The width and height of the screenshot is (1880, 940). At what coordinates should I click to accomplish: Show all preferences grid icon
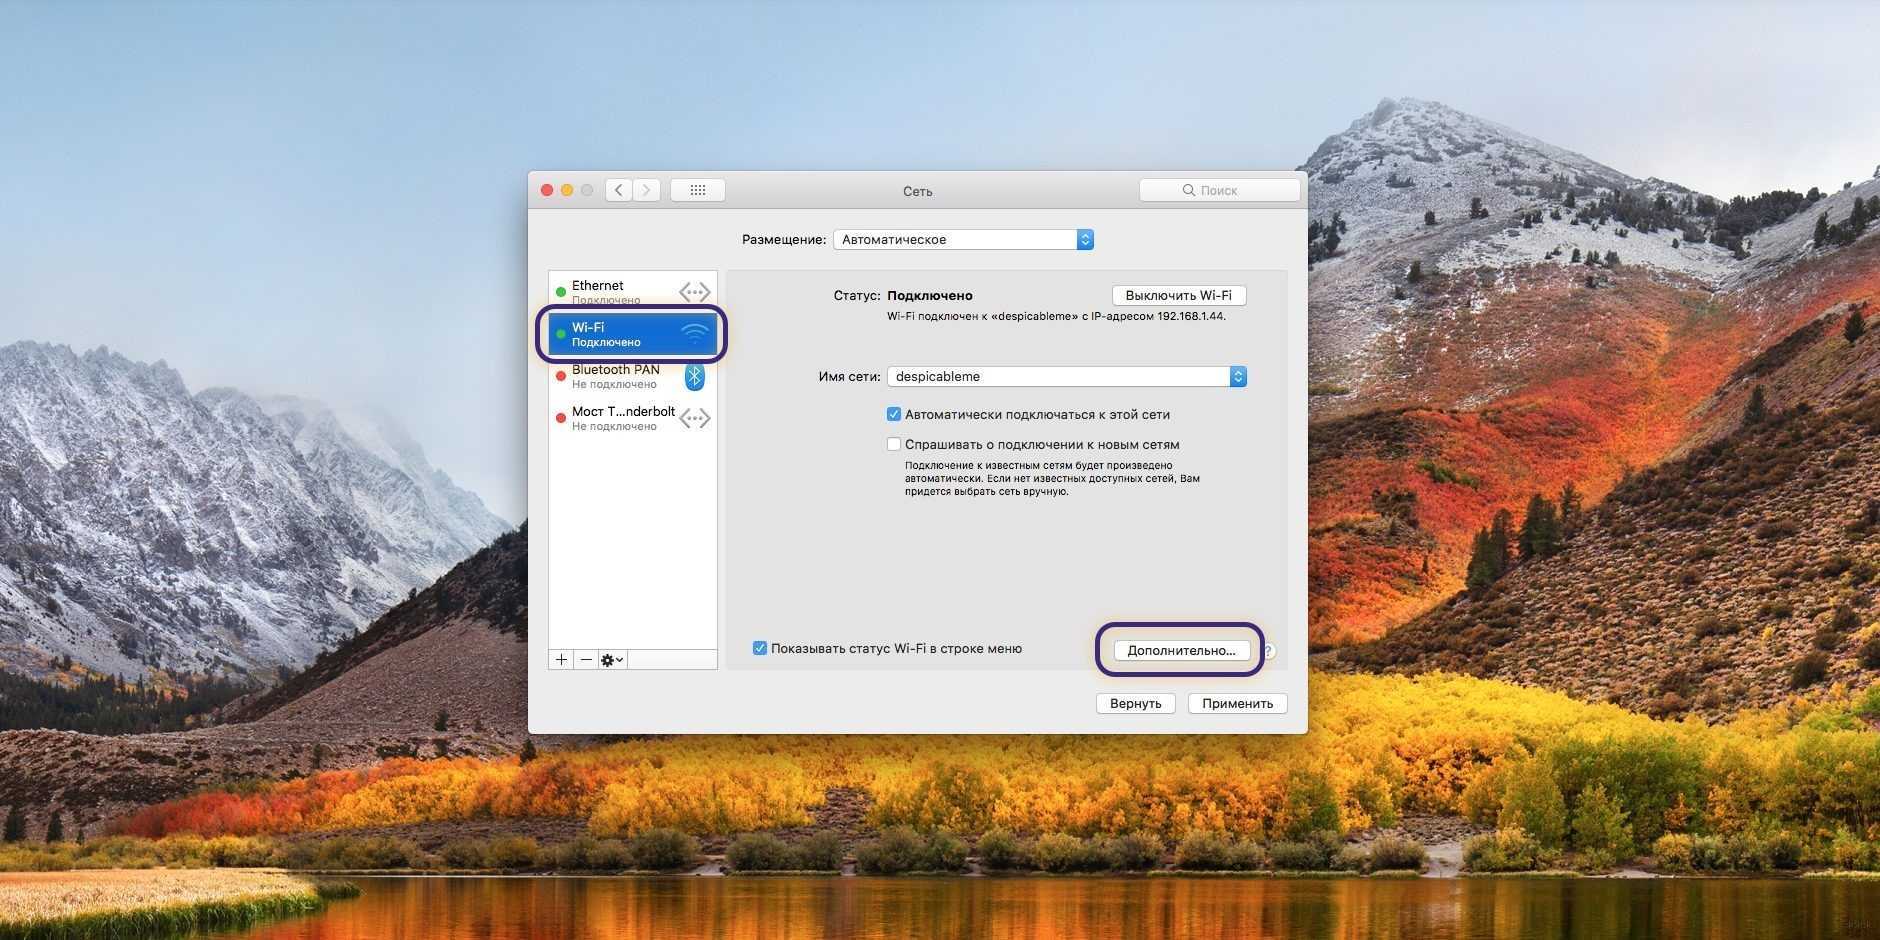(698, 190)
